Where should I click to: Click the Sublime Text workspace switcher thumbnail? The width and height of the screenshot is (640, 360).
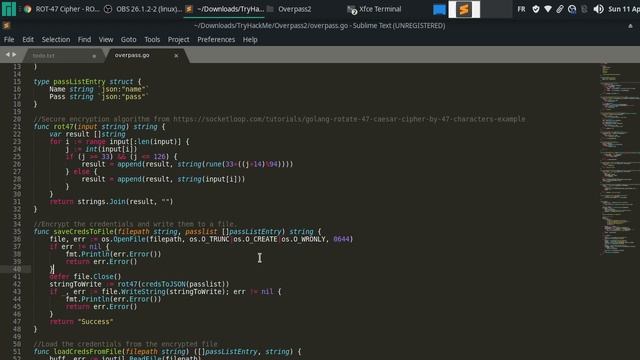click(464, 9)
